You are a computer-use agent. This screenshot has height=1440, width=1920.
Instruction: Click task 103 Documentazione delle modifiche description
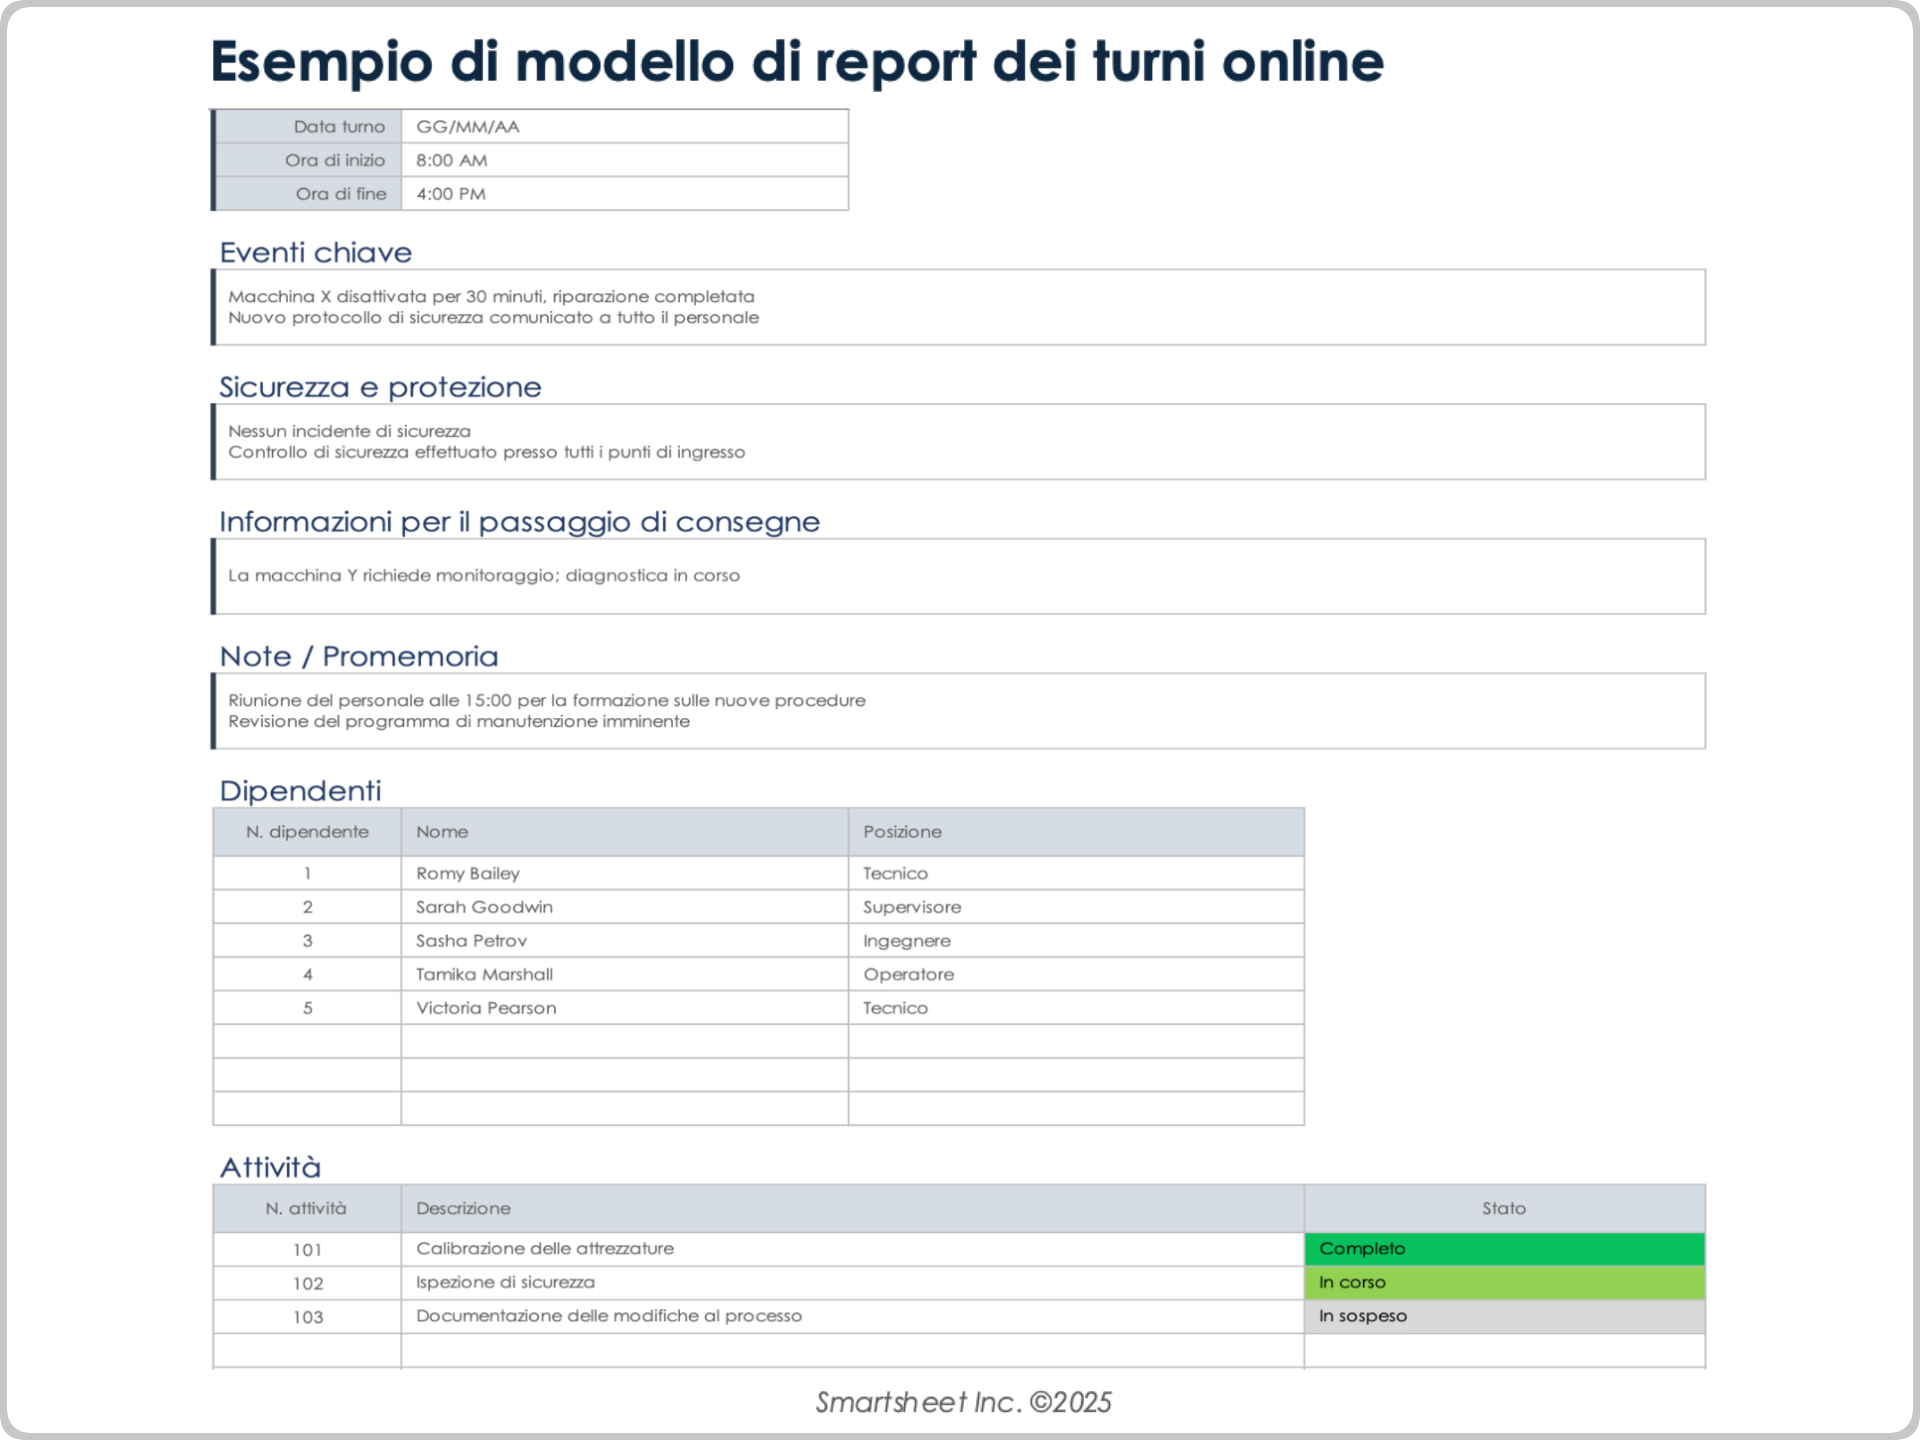point(608,1316)
